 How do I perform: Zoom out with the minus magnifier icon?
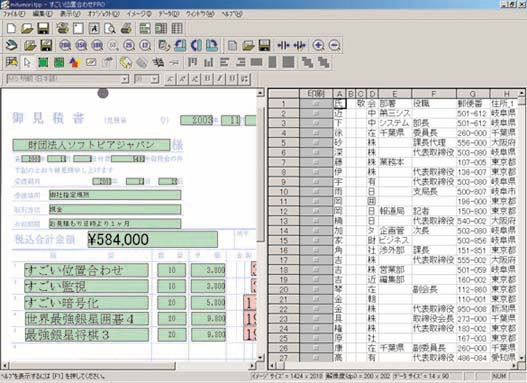[334, 45]
